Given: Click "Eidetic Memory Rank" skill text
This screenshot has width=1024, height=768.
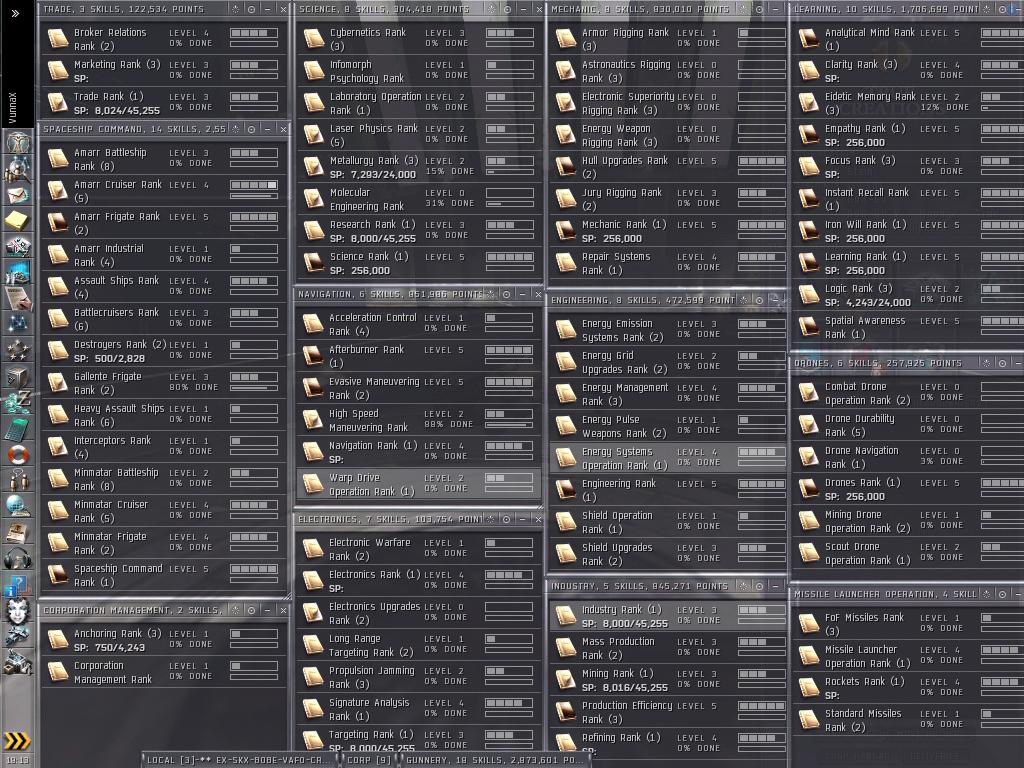Looking at the screenshot, I should coord(870,97).
